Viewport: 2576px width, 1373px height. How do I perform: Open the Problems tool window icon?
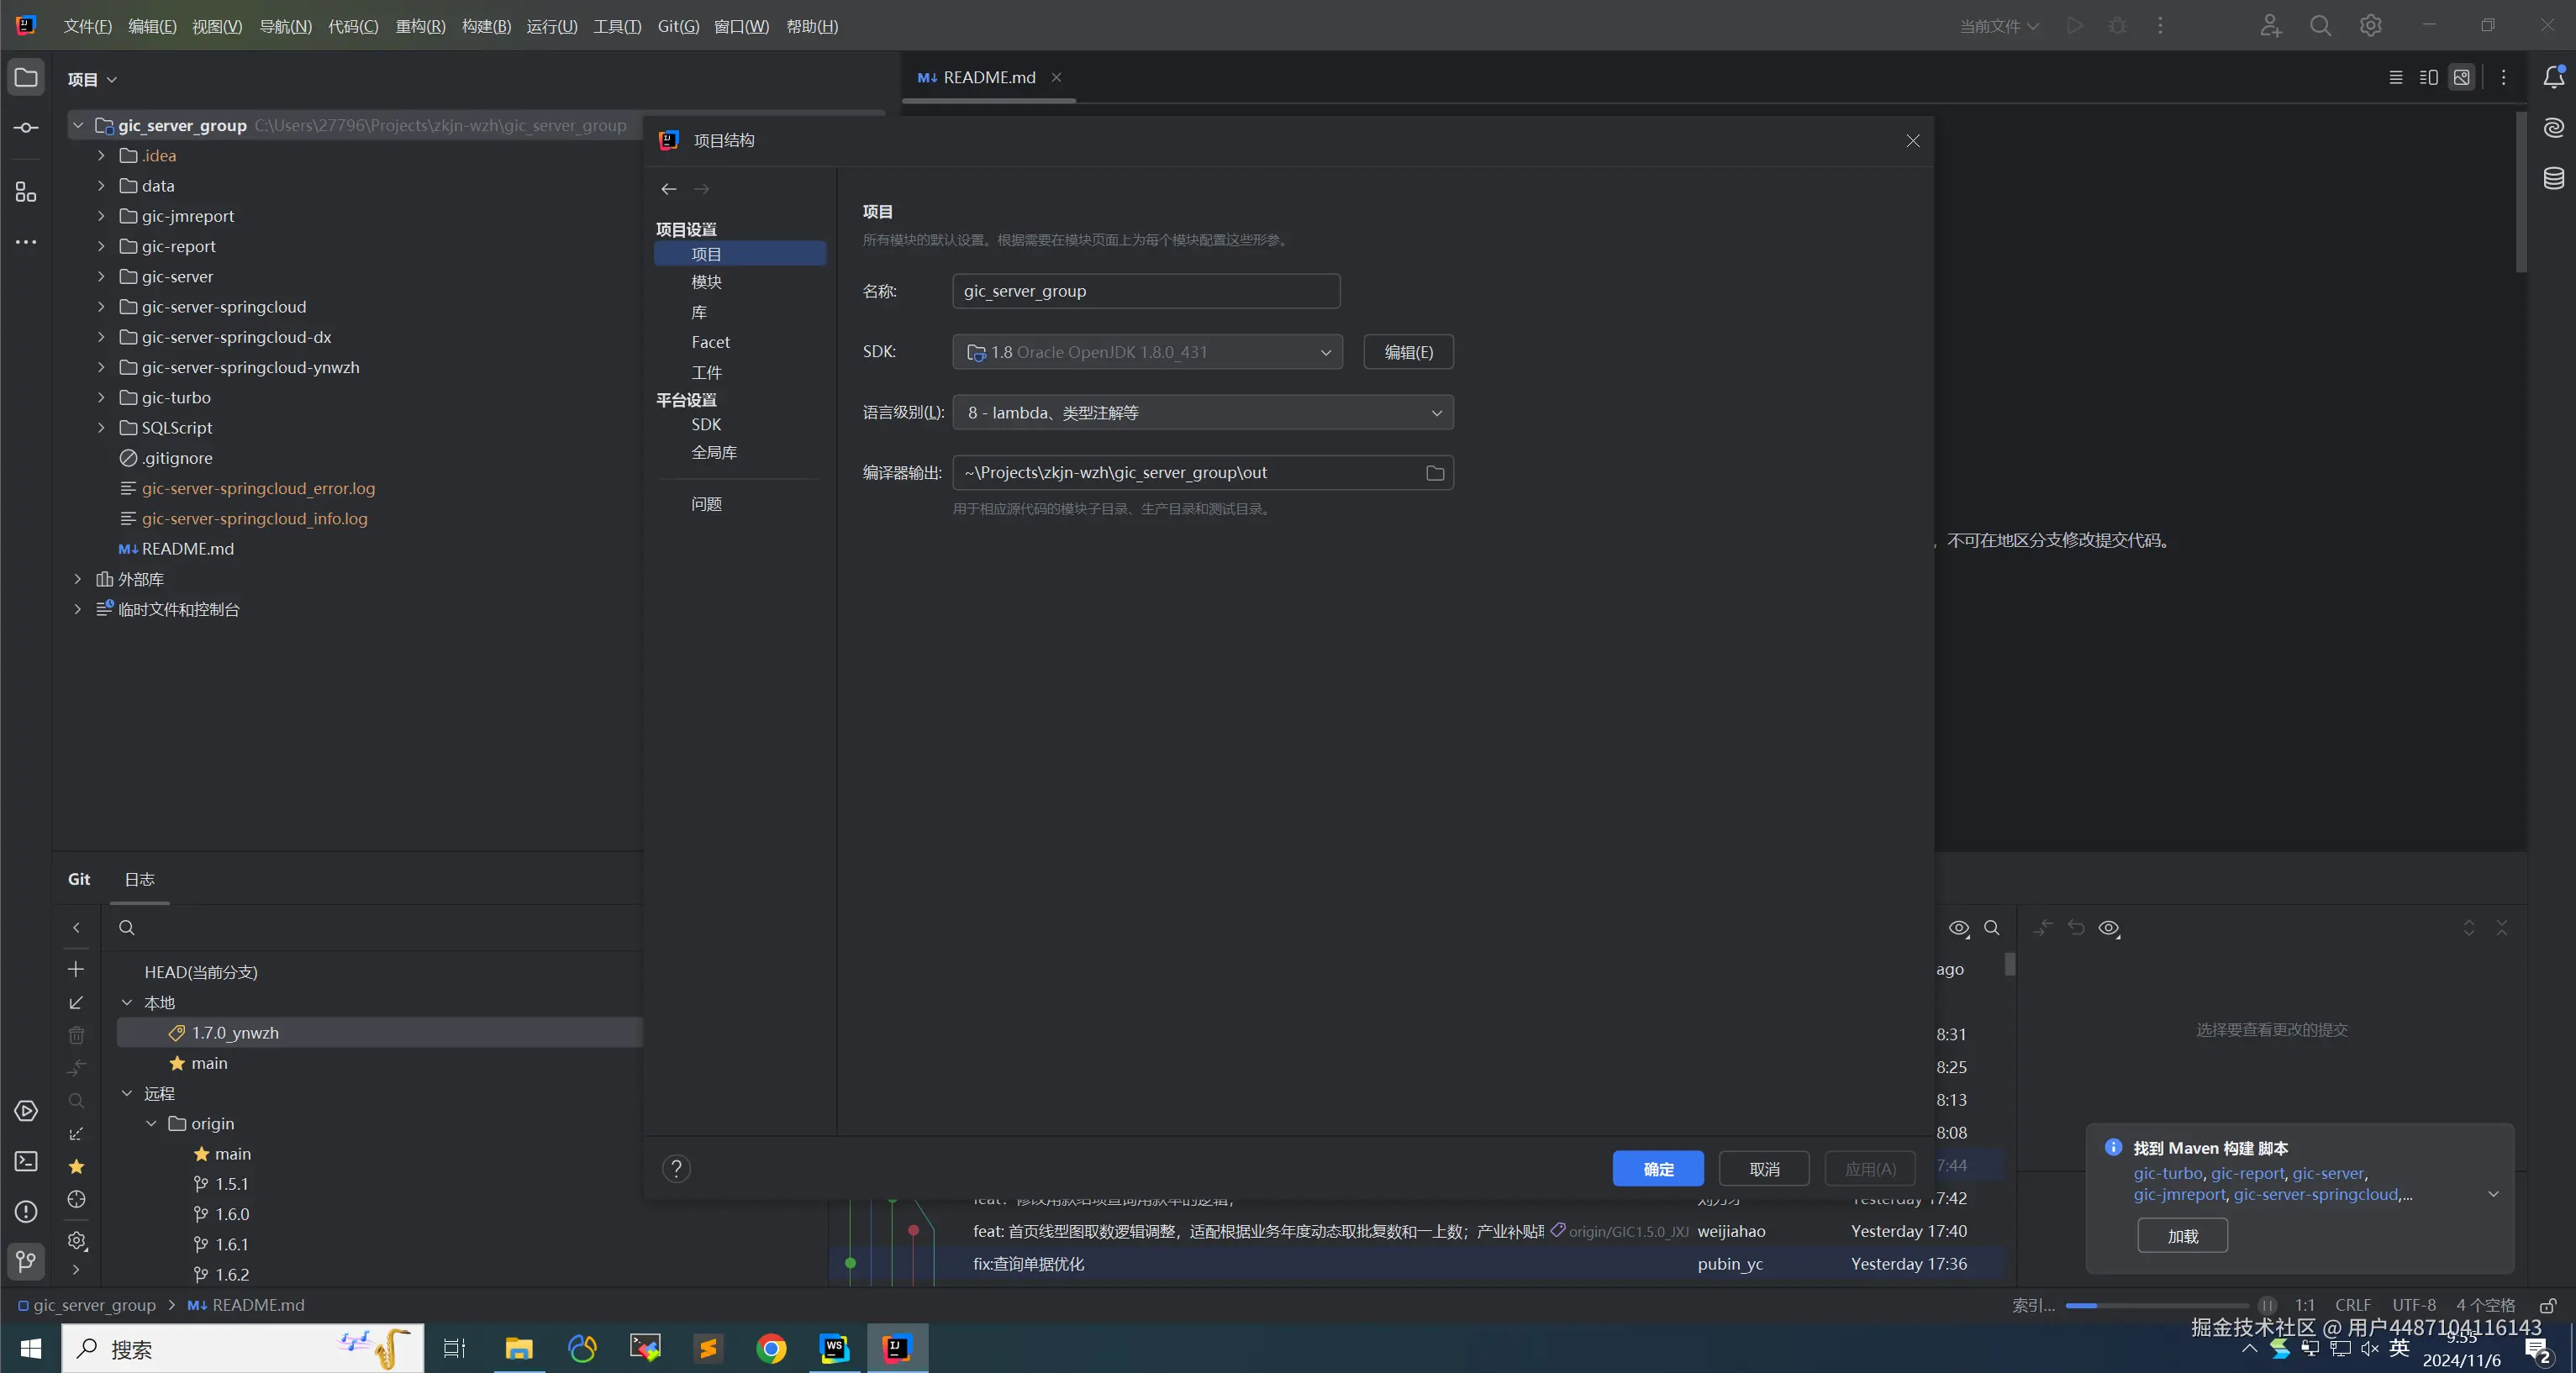pyautogui.click(x=26, y=1211)
